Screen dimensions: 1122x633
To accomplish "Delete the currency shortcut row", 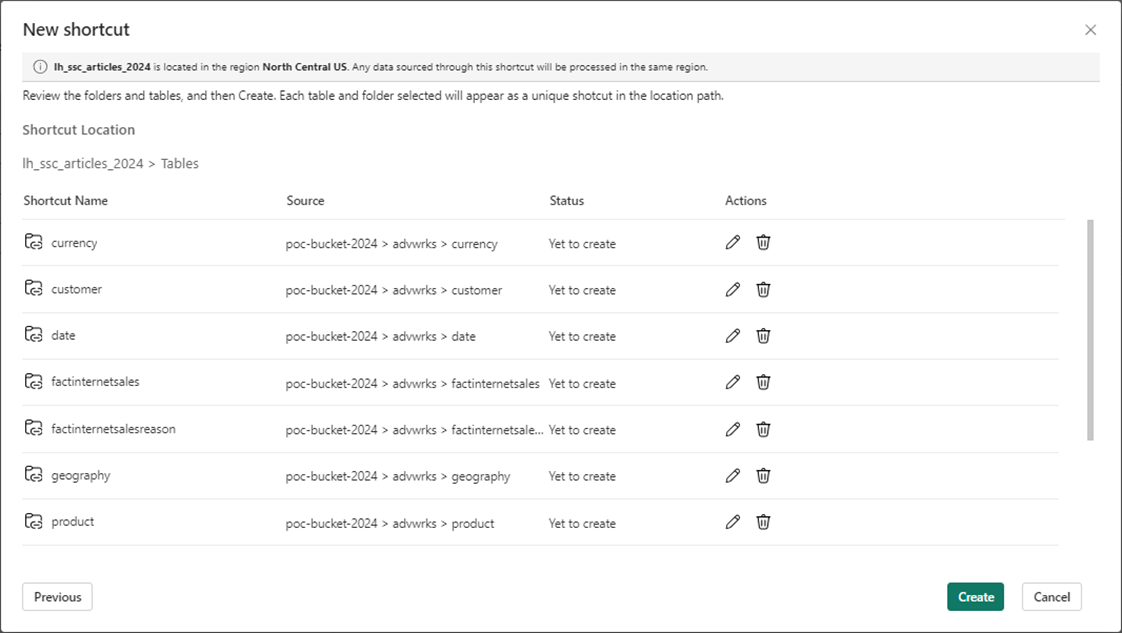I will pyautogui.click(x=763, y=243).
